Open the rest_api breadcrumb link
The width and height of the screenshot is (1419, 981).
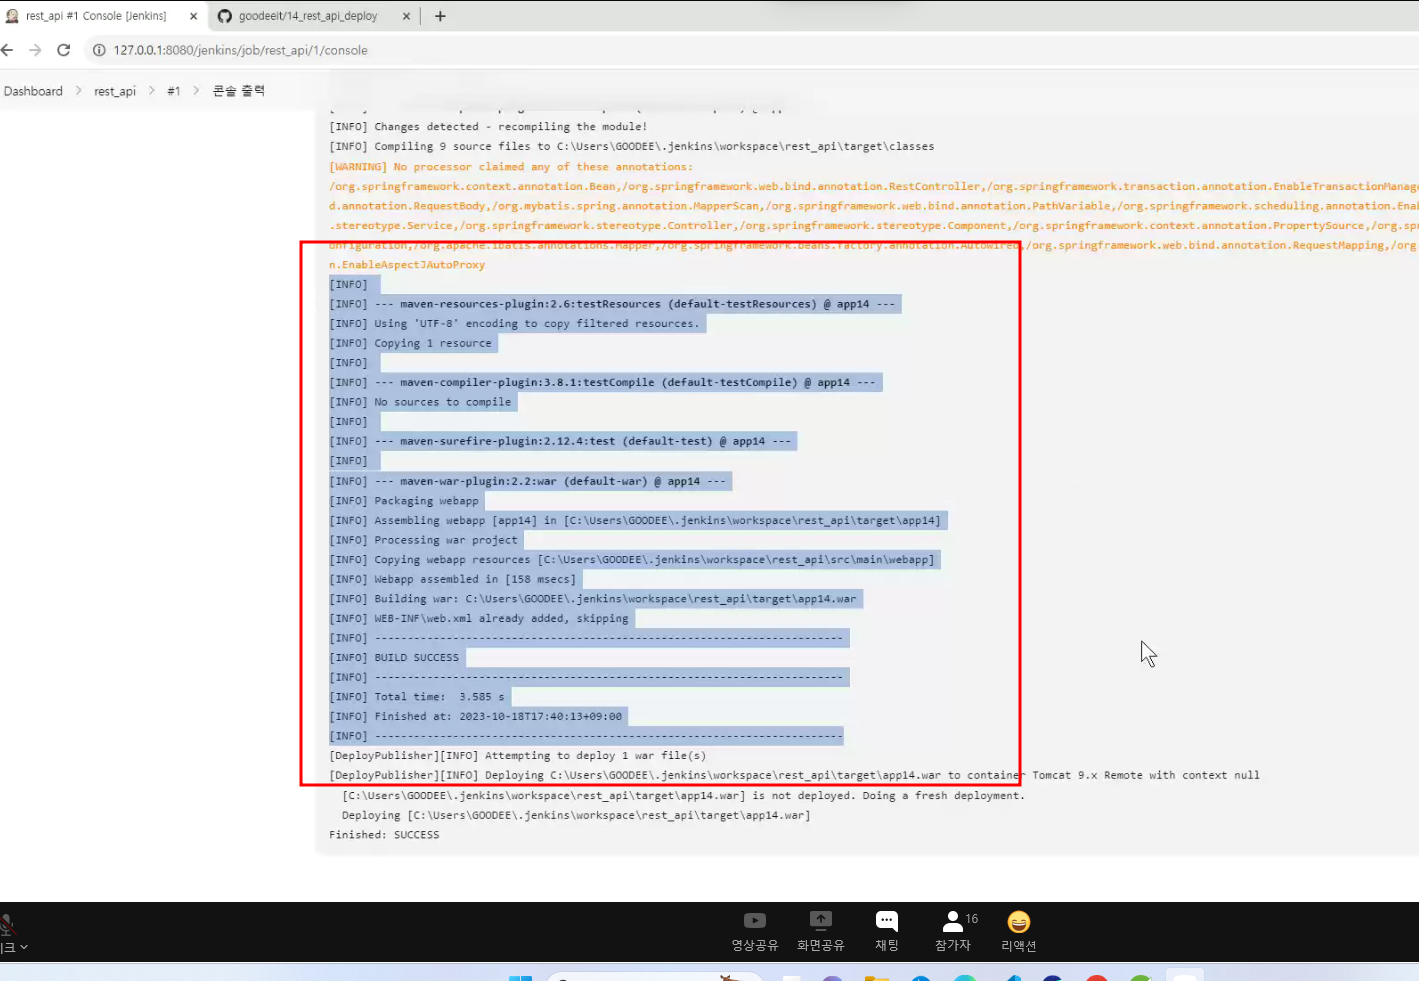(115, 91)
